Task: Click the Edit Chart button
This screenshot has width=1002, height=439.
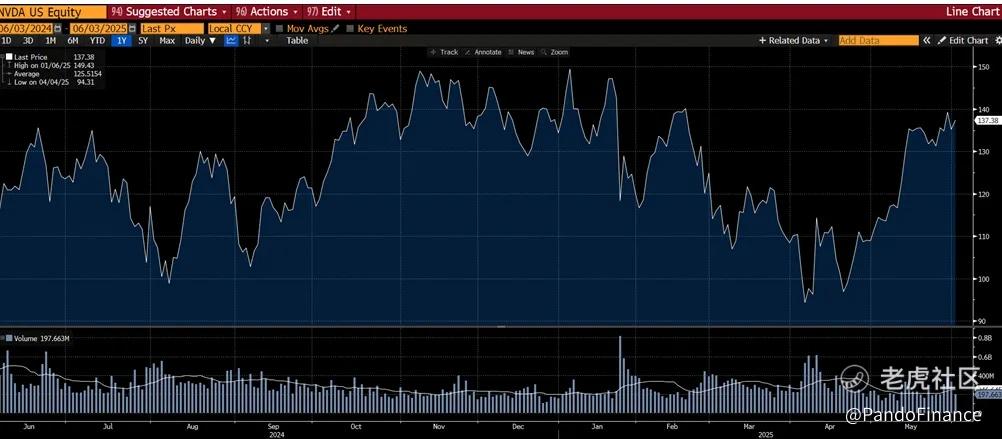Action: click(963, 40)
